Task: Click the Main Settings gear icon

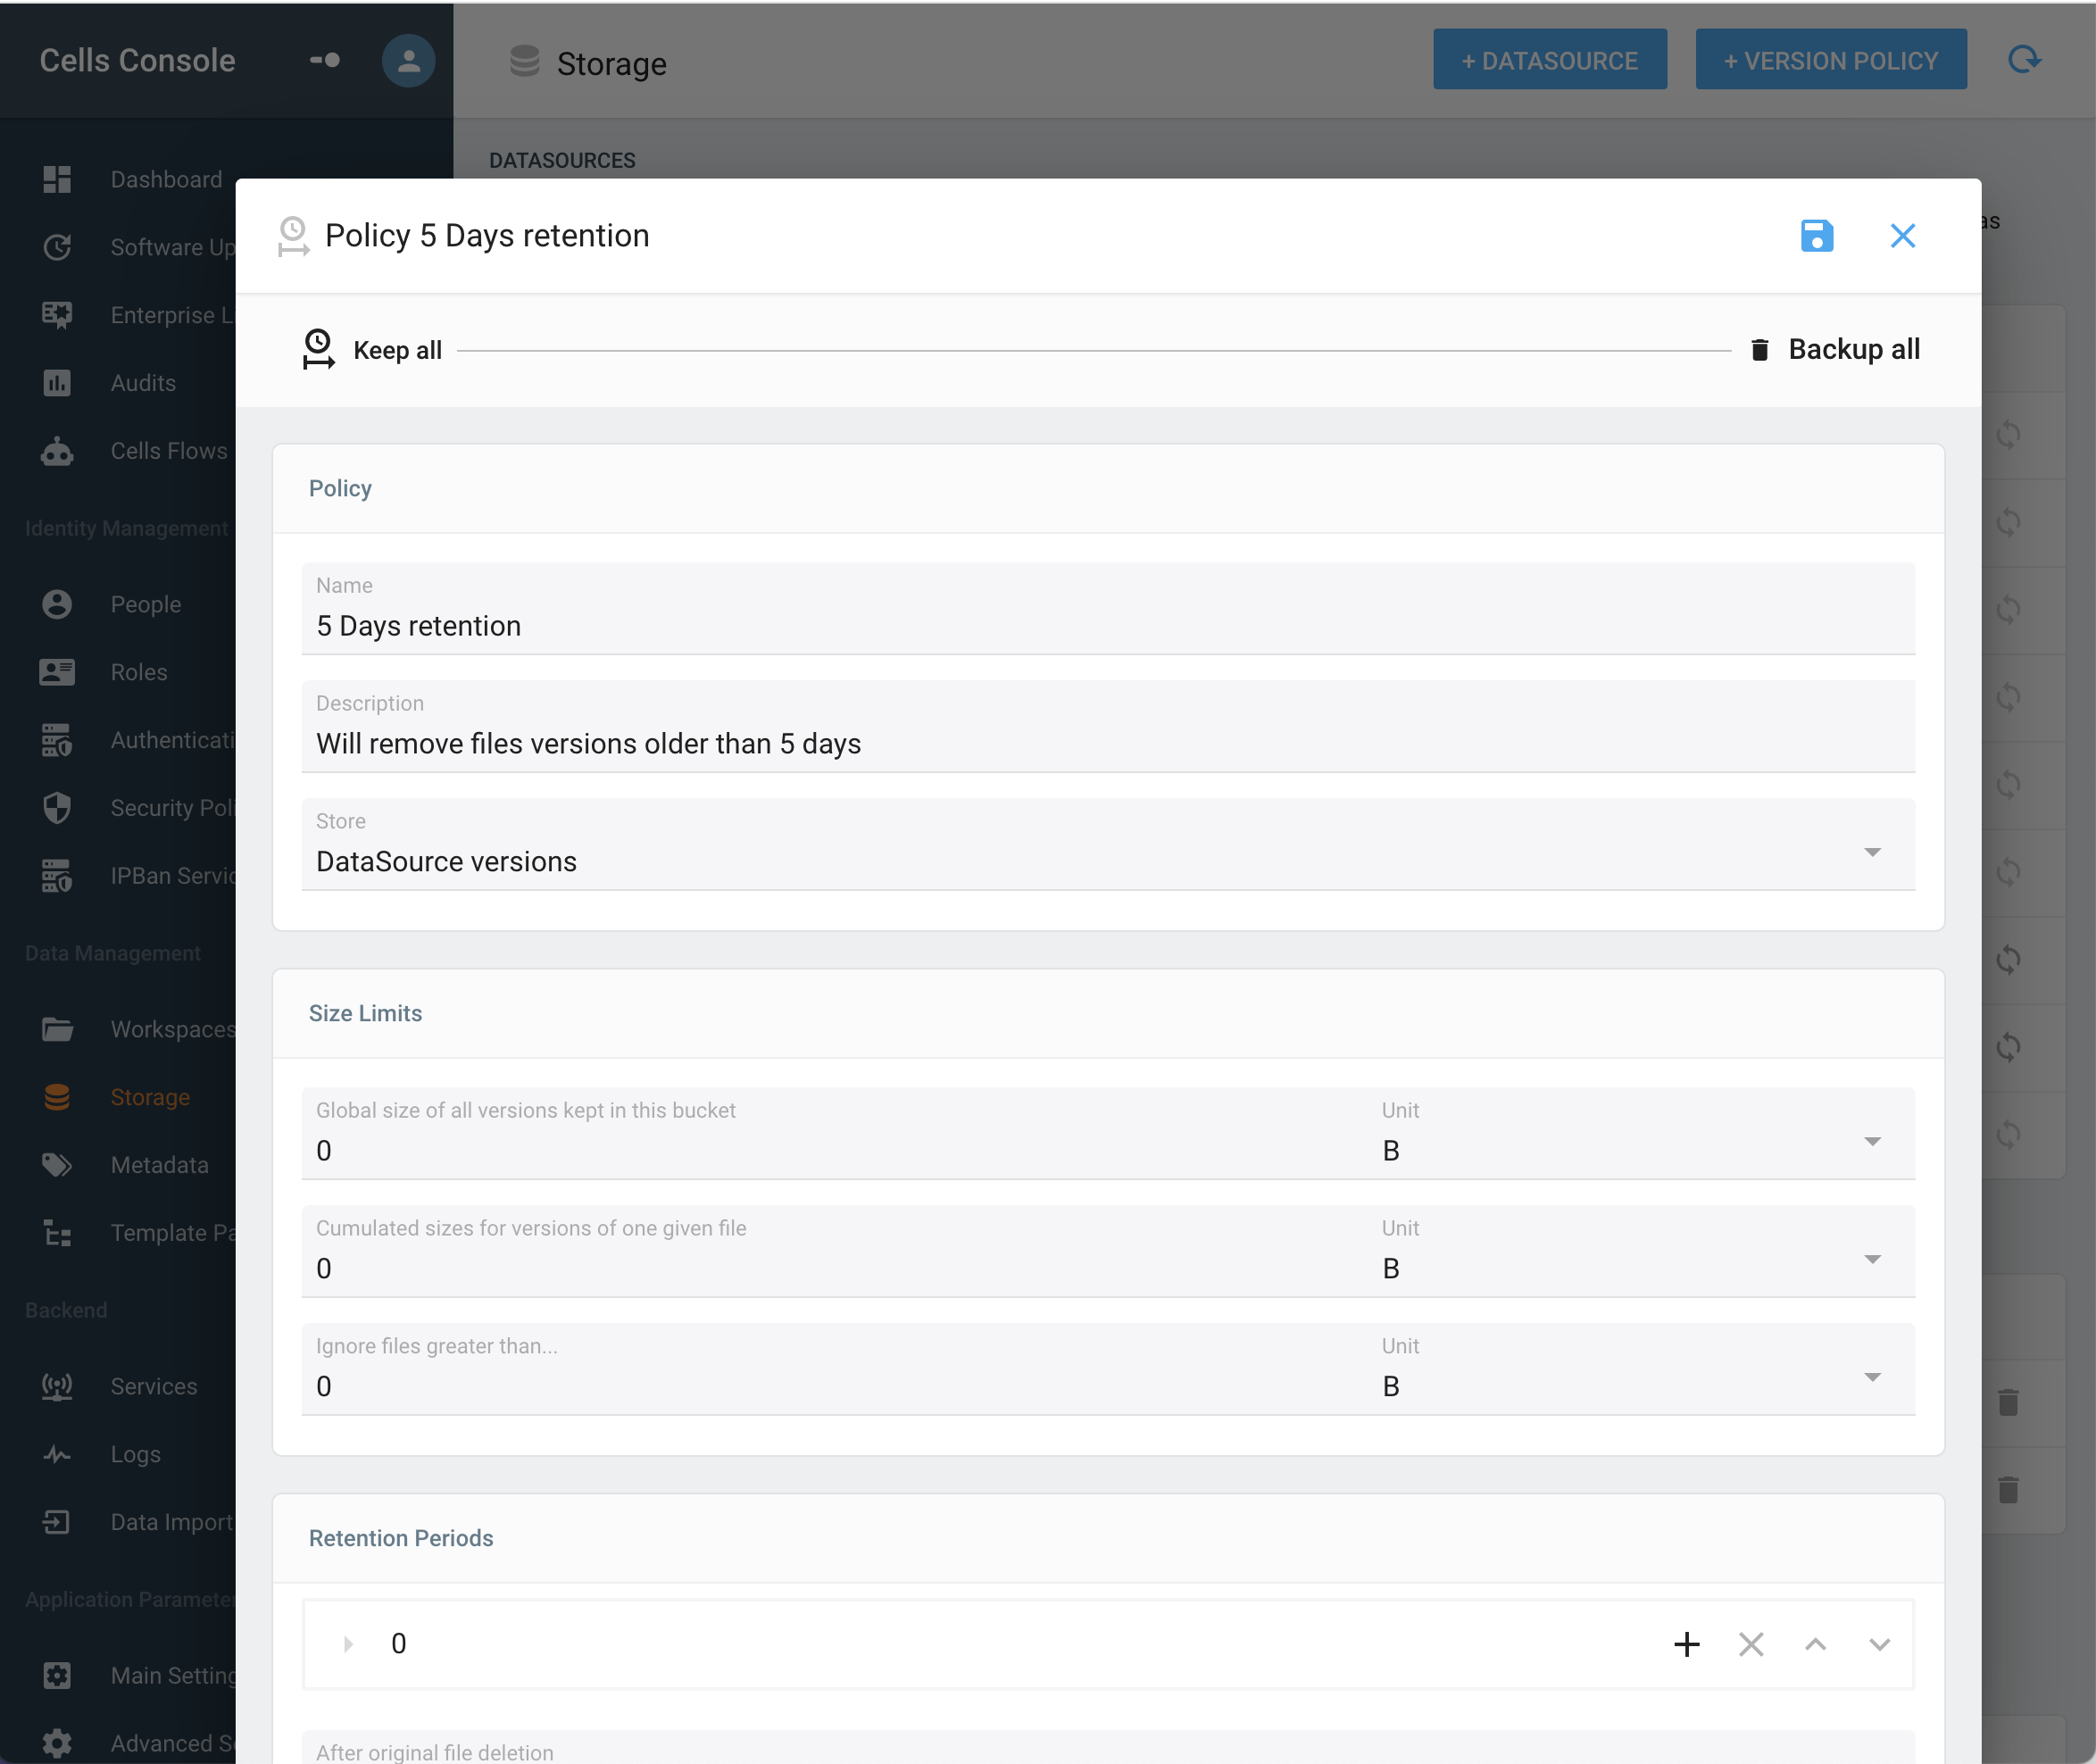Action: point(57,1675)
